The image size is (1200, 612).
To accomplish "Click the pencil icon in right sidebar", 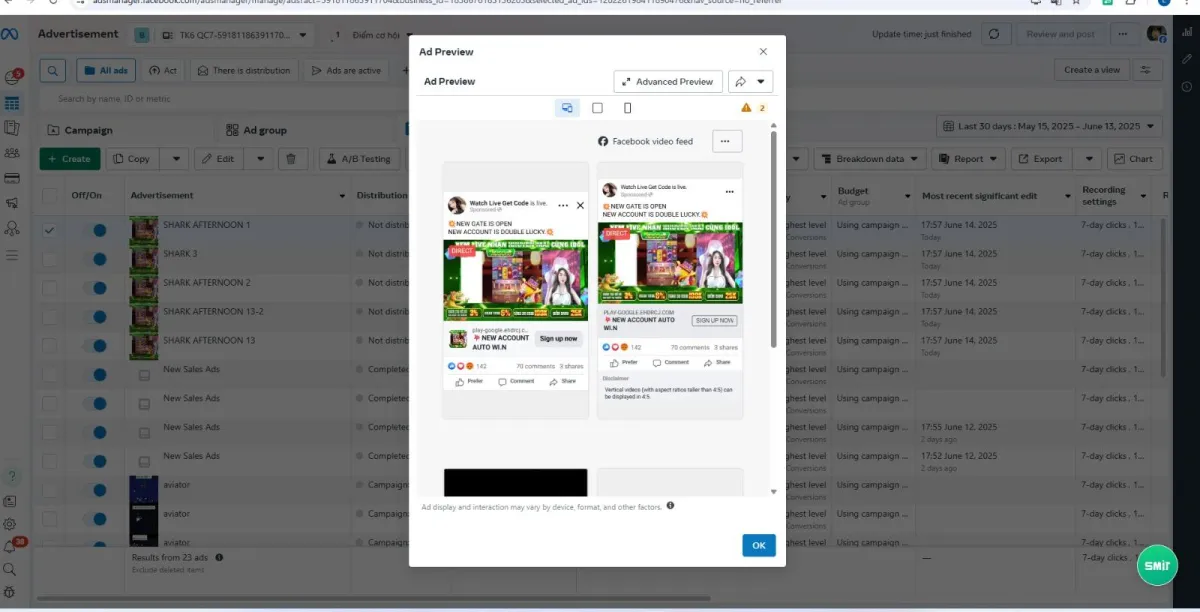I will 1186,59.
